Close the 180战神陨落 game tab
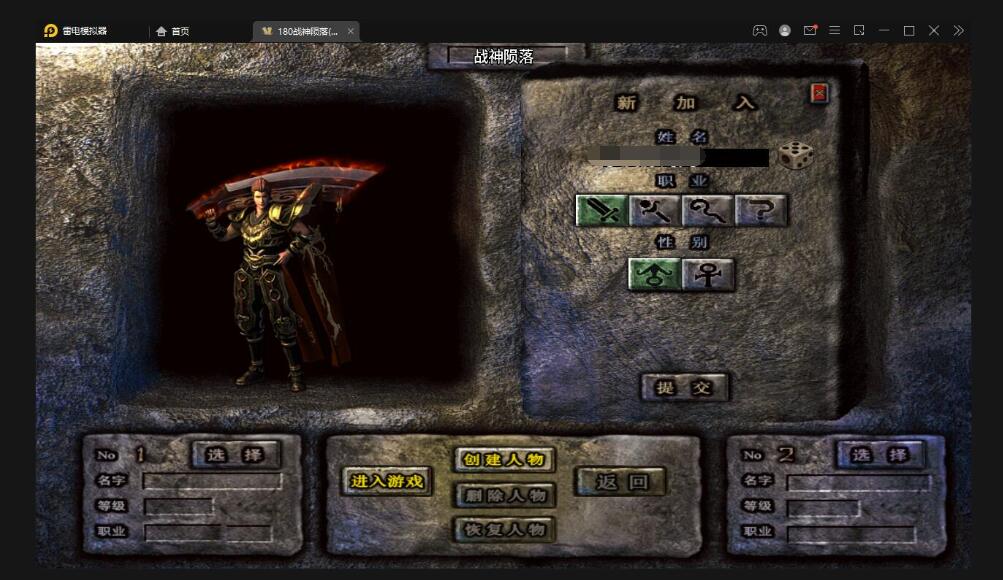This screenshot has height=580, width=1003. tap(351, 31)
